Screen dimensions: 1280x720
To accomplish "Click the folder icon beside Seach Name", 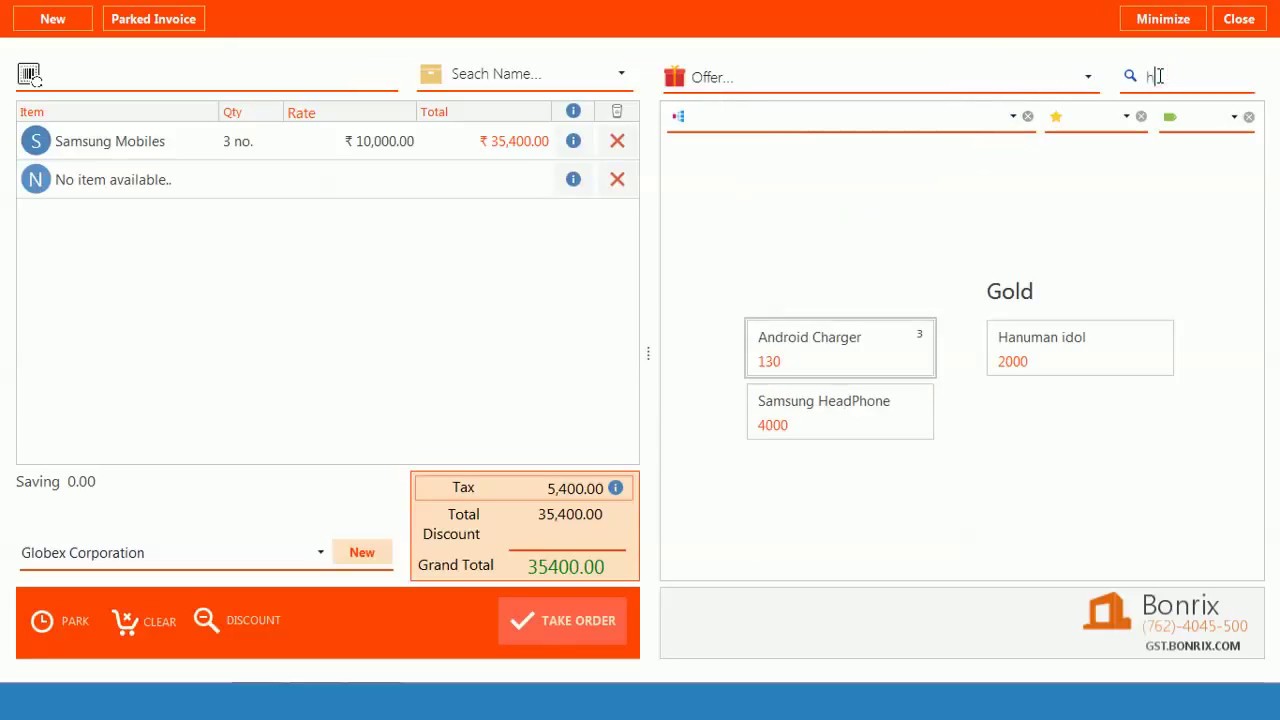I will 431,74.
